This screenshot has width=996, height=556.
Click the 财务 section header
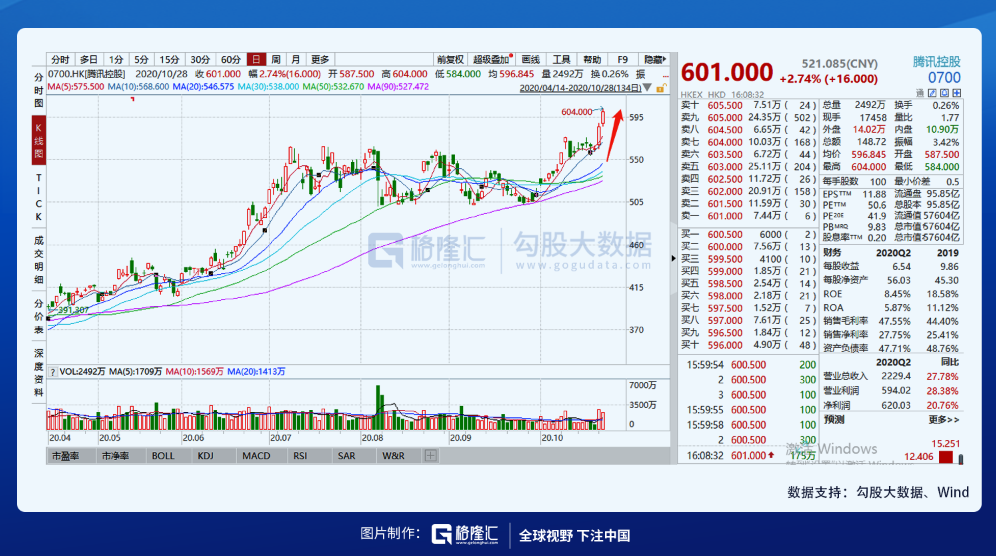pyautogui.click(x=832, y=253)
